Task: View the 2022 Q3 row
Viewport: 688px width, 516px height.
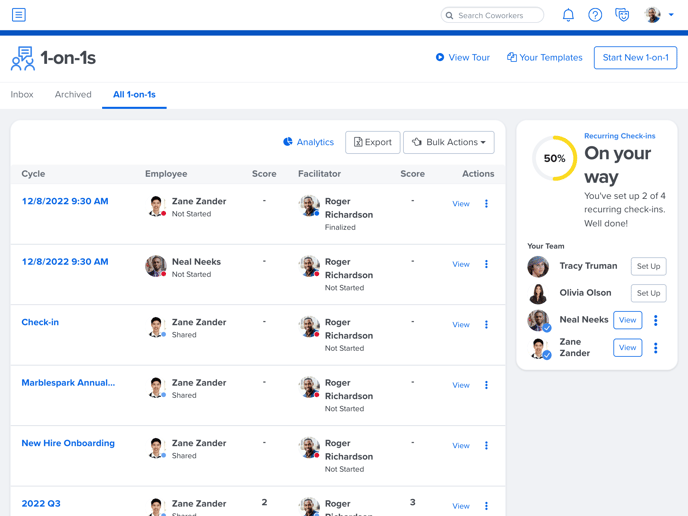Action: [x=461, y=506]
